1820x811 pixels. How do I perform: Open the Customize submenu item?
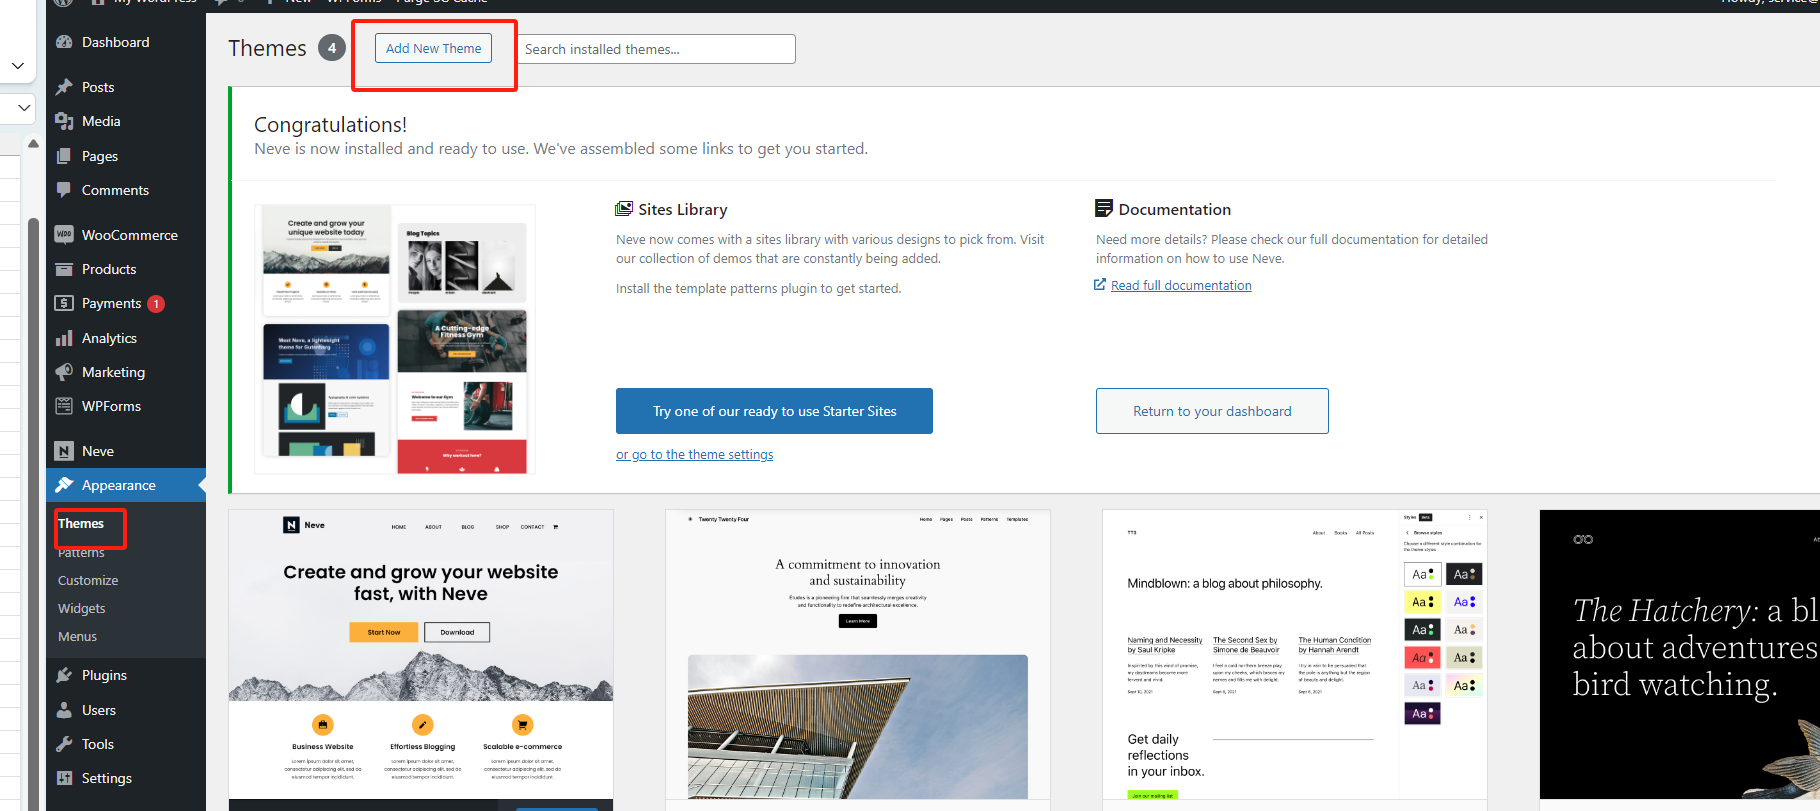[x=88, y=580]
